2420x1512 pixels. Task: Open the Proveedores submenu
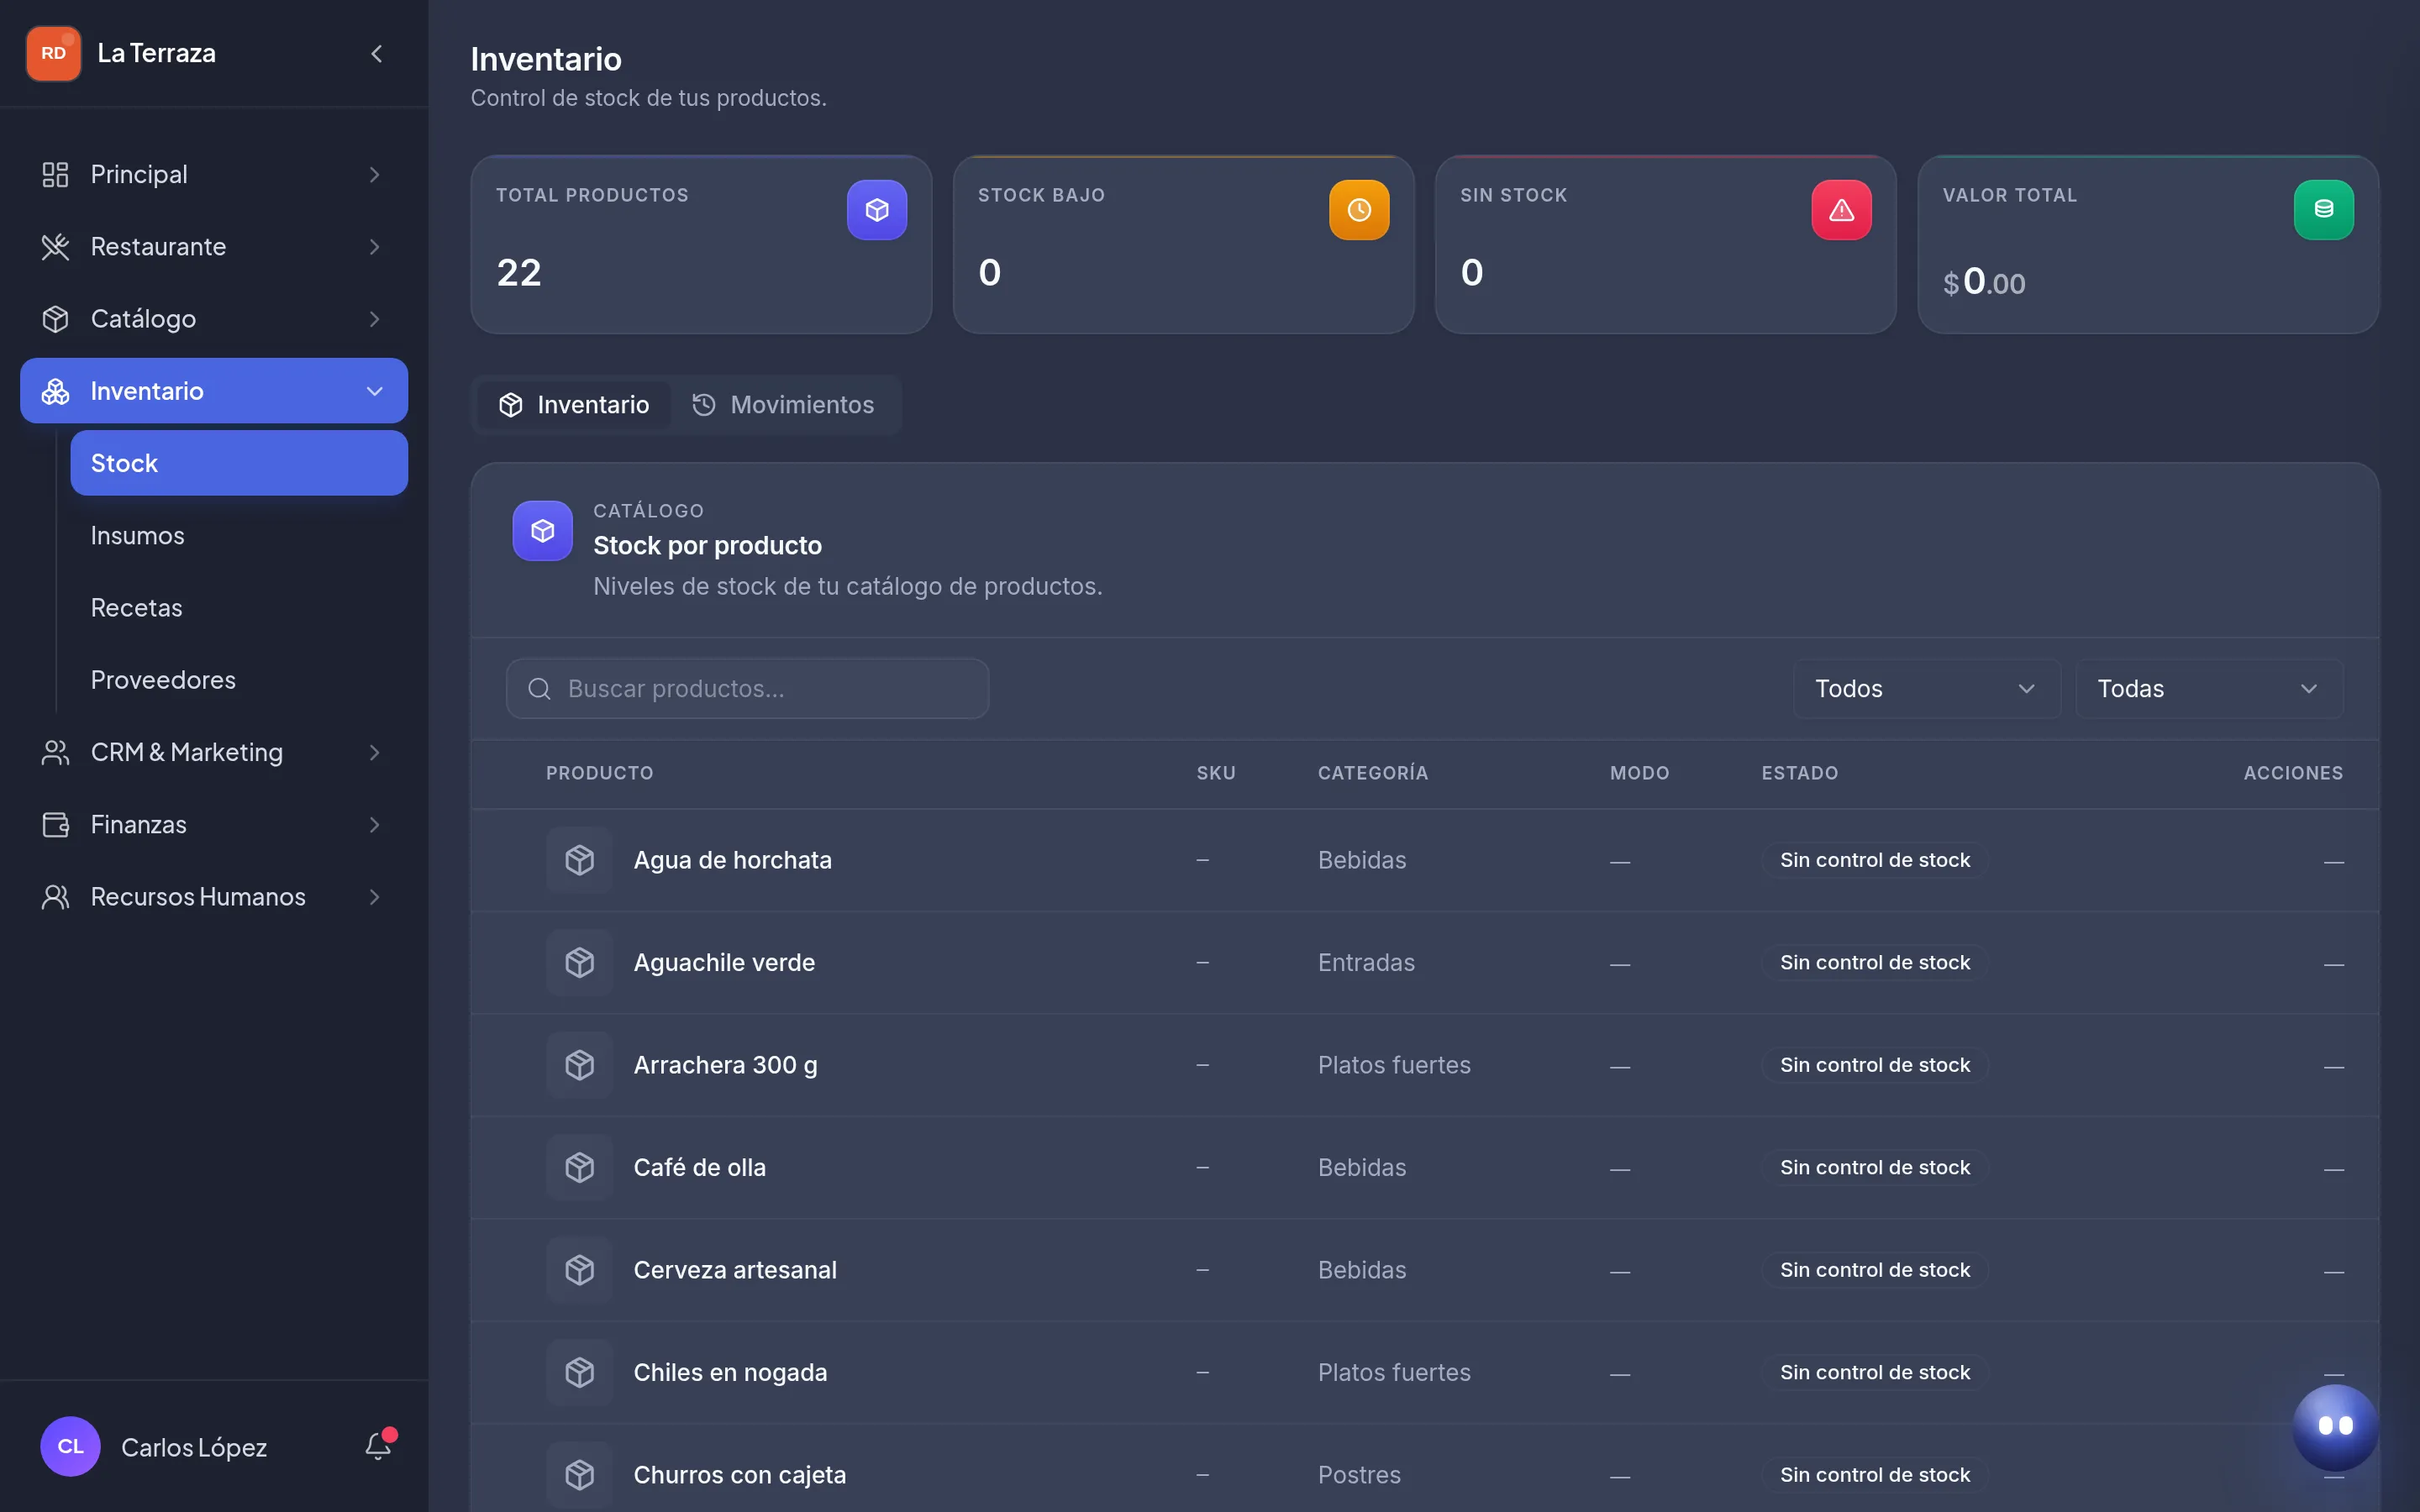[239, 679]
